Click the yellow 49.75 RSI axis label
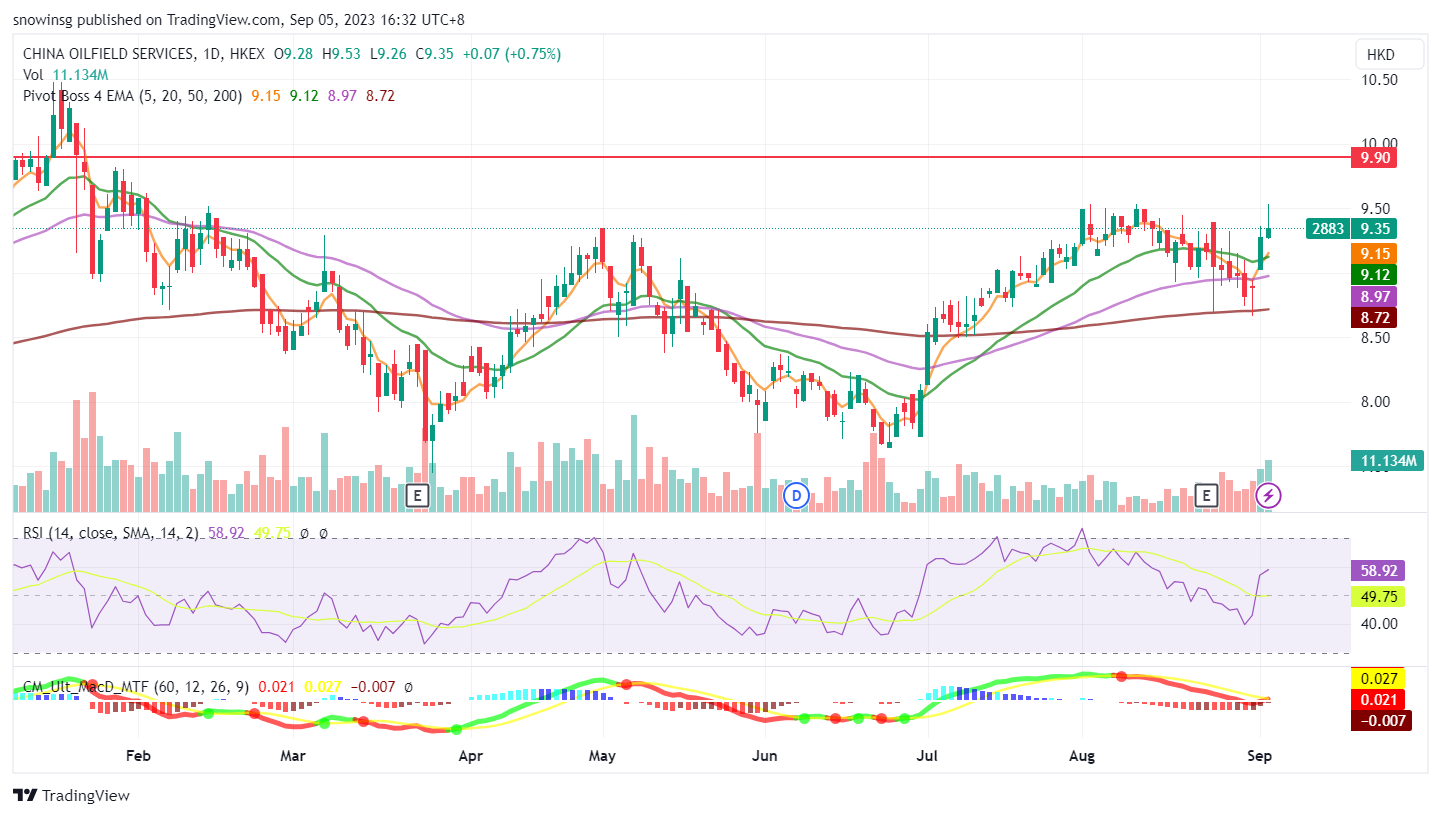The width and height of the screenshot is (1441, 817). pos(1378,596)
